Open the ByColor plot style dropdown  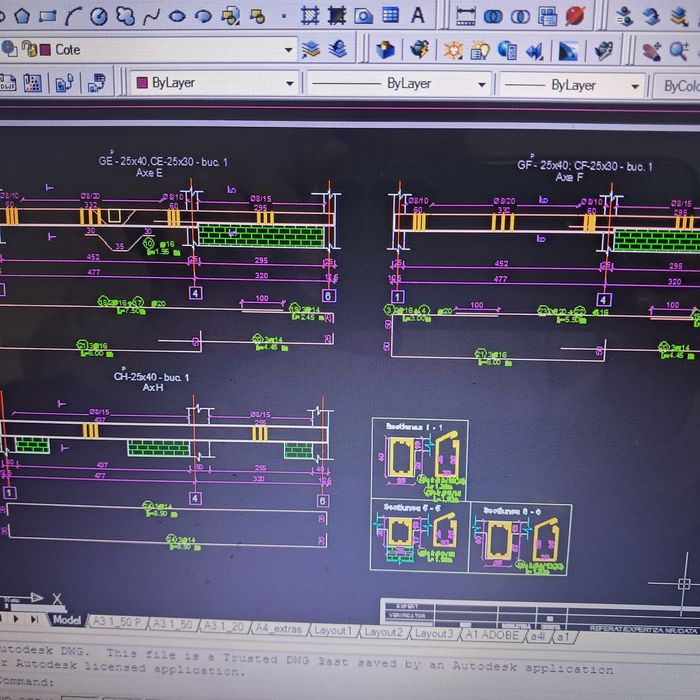tap(677, 86)
